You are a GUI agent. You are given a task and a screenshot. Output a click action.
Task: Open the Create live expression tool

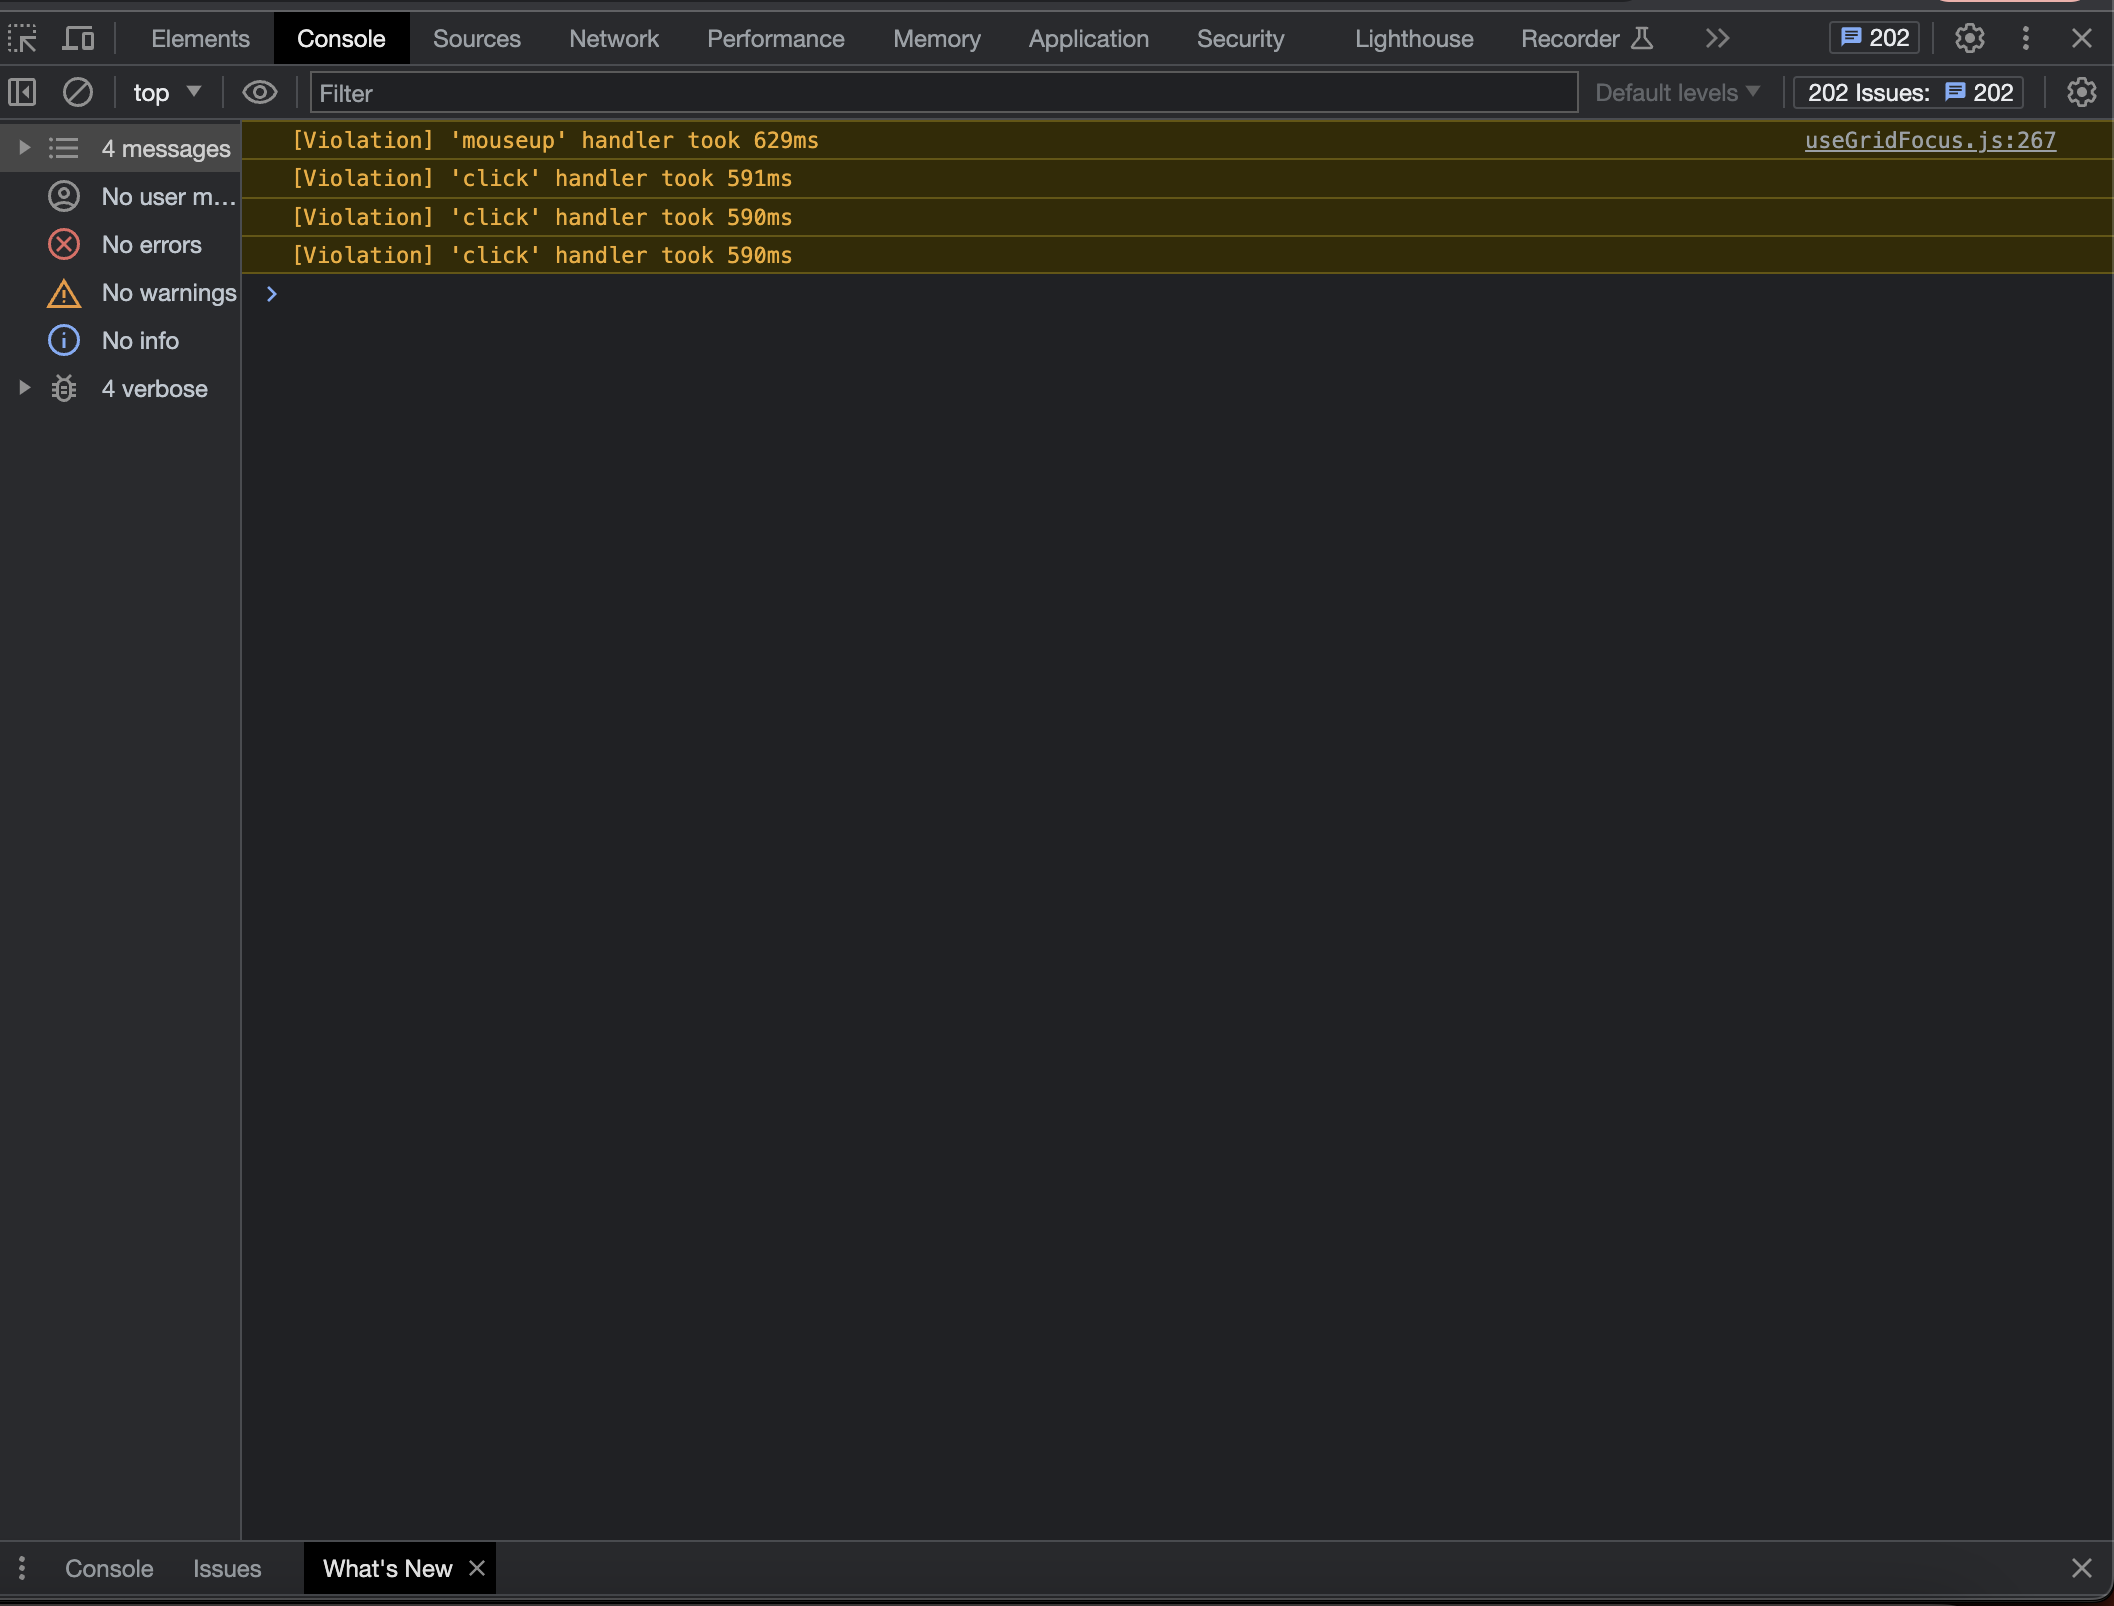pyautogui.click(x=259, y=92)
